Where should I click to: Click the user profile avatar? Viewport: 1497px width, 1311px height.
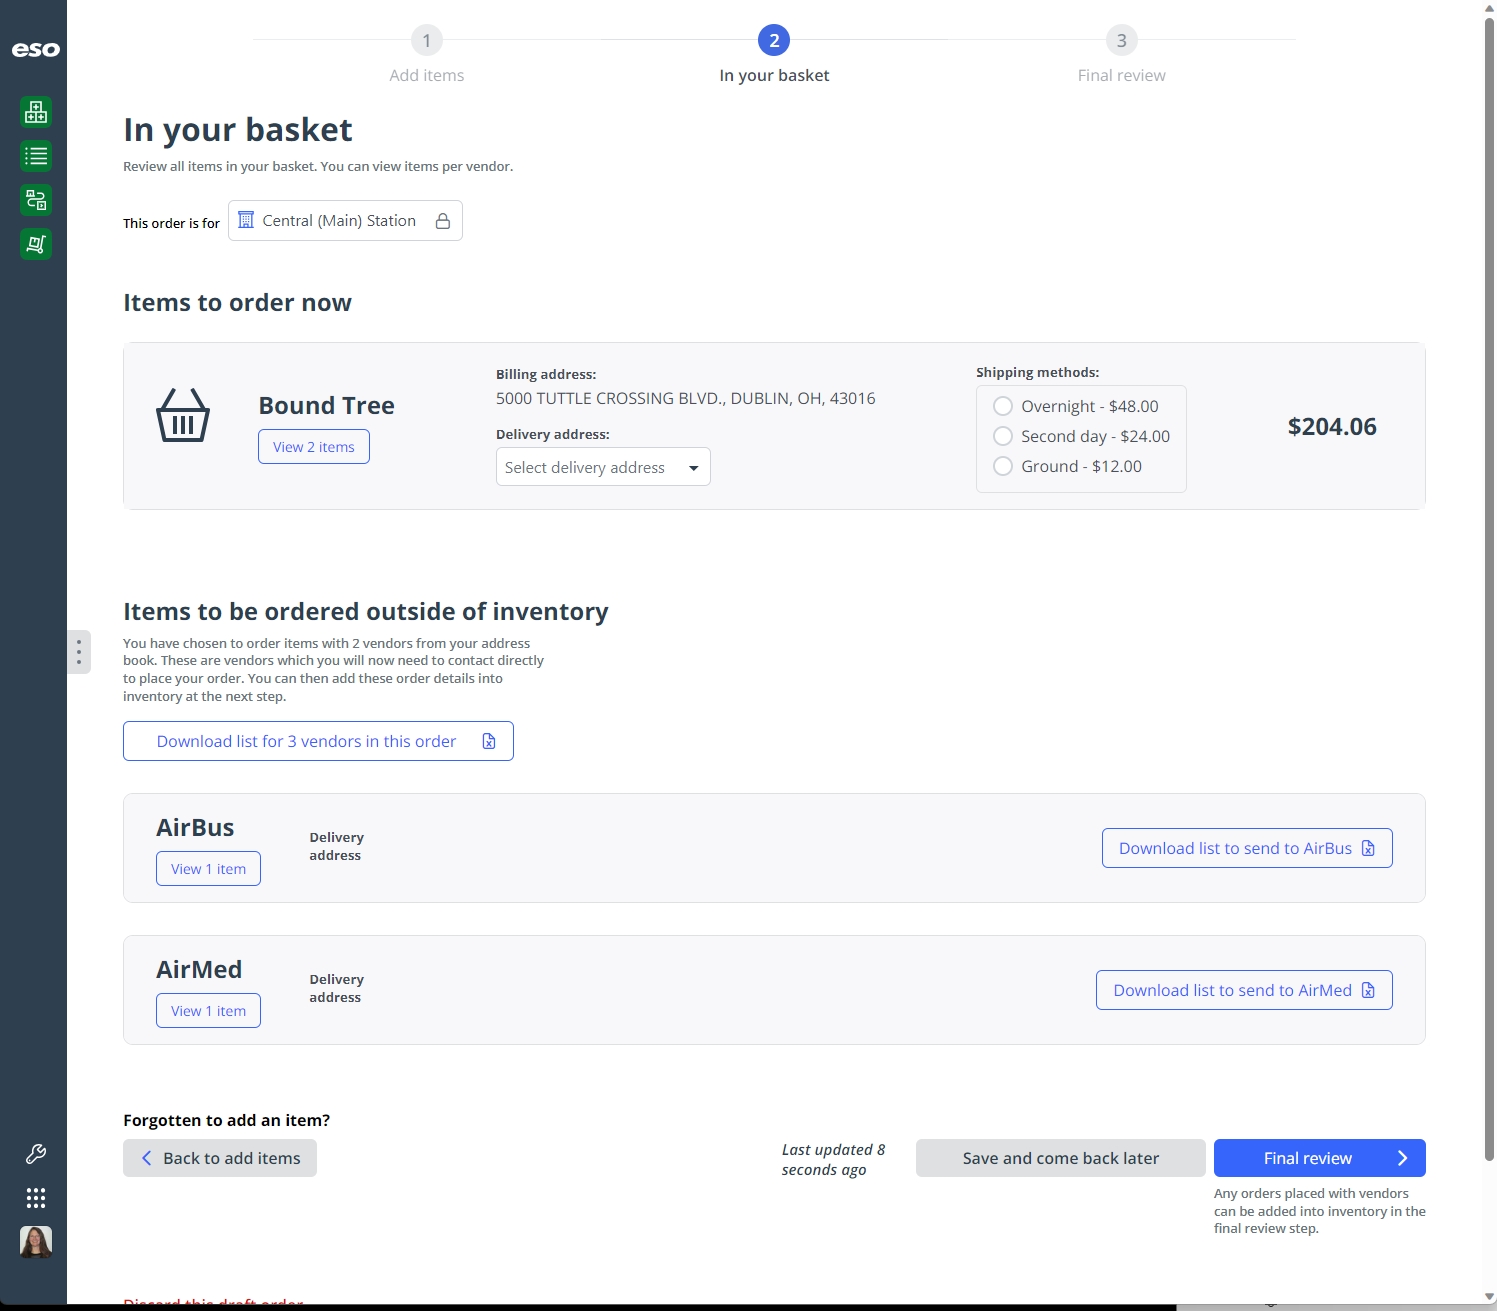coord(36,1242)
